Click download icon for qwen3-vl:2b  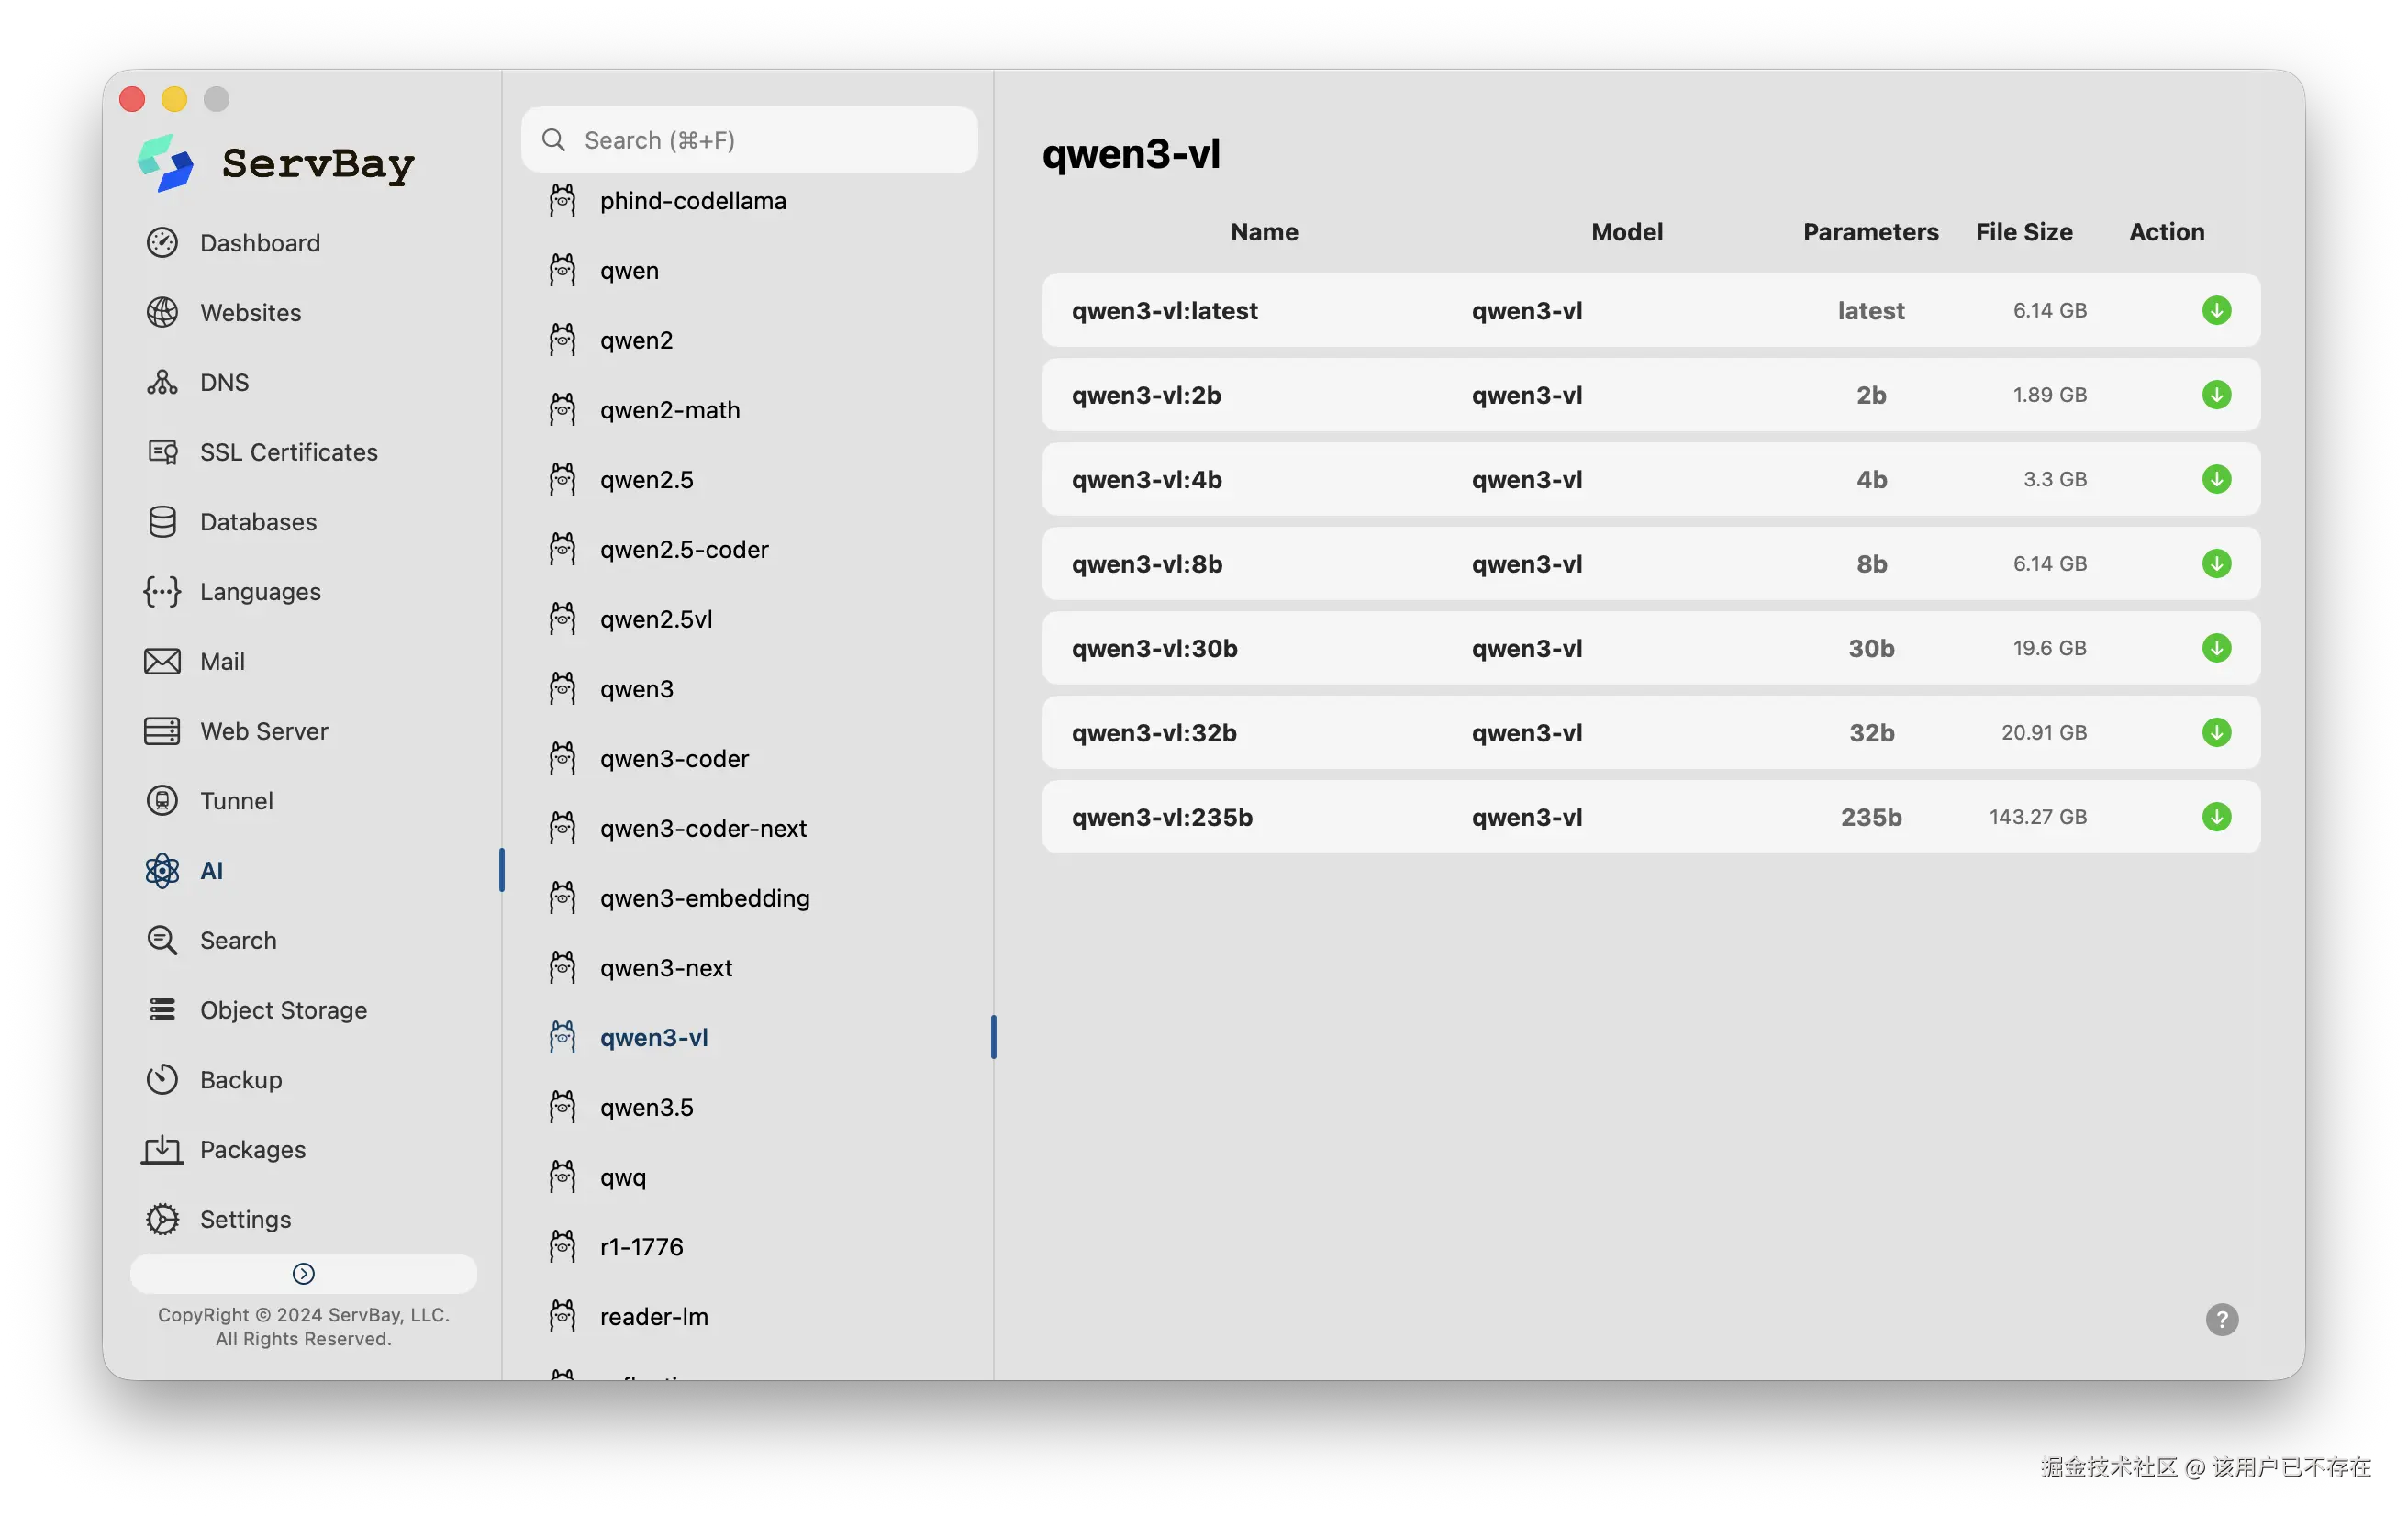pos(2216,395)
